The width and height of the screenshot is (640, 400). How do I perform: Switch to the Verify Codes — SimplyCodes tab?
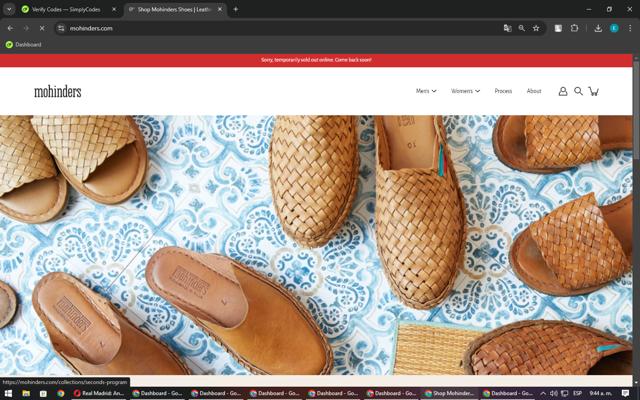pyautogui.click(x=65, y=9)
